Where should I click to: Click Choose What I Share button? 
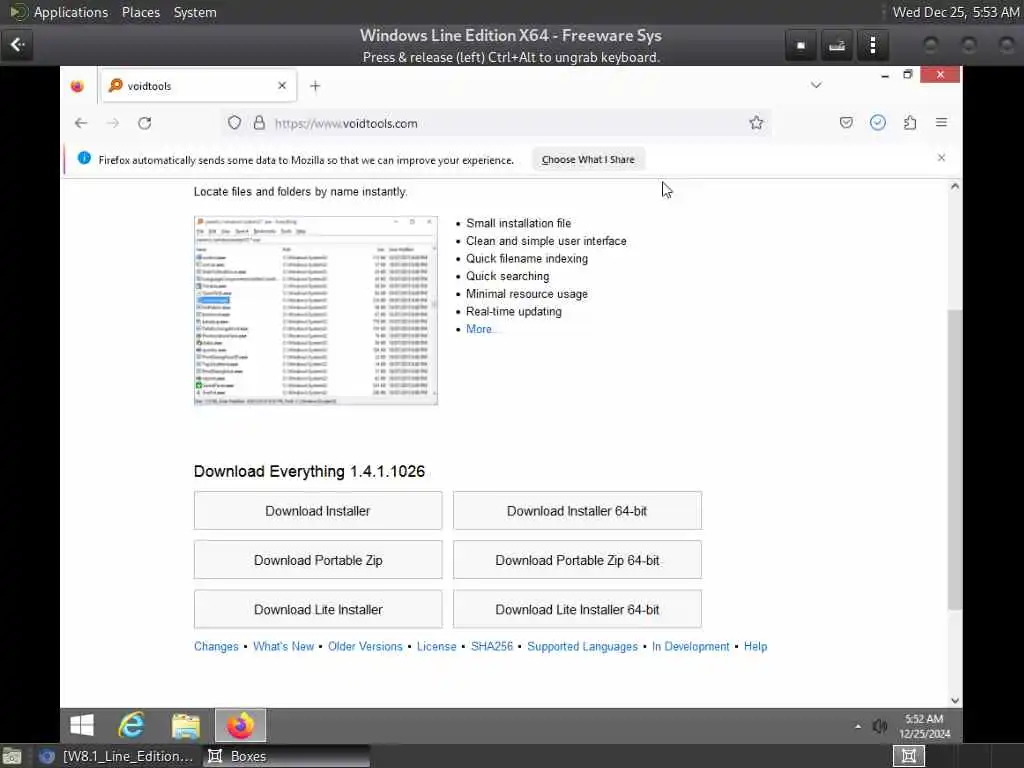click(x=588, y=159)
